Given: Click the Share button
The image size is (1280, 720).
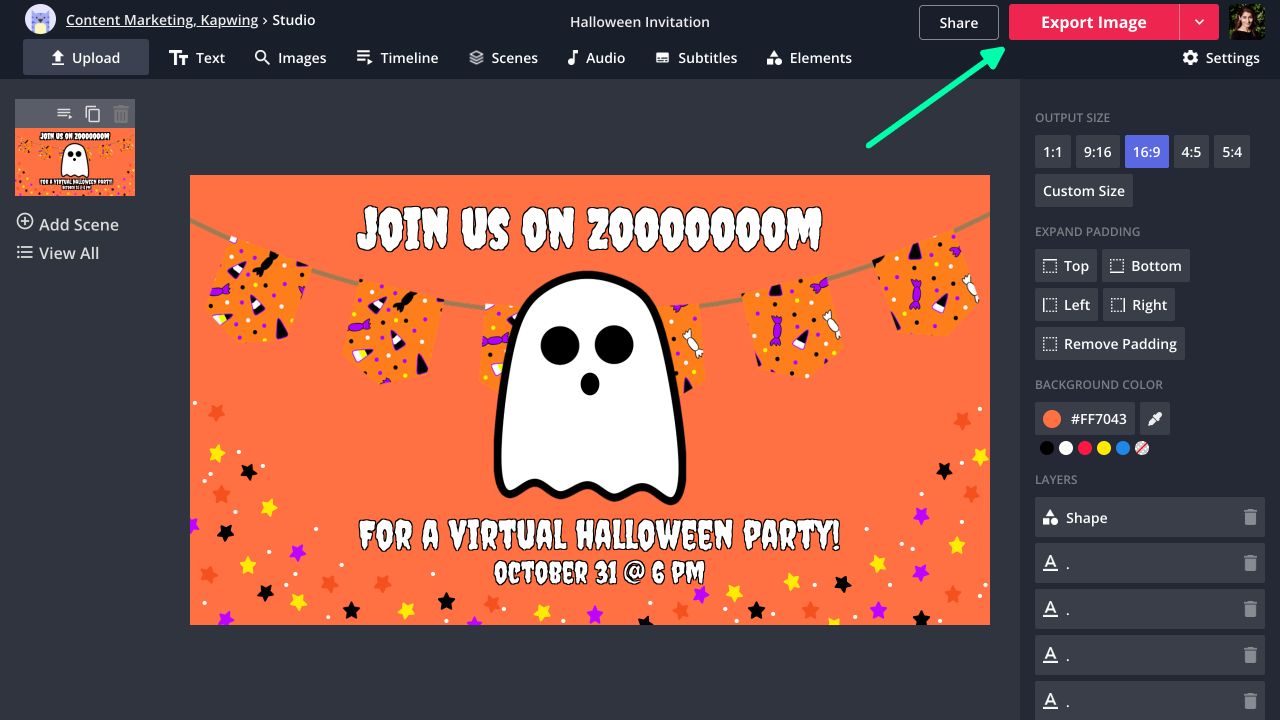Looking at the screenshot, I should tap(958, 22).
